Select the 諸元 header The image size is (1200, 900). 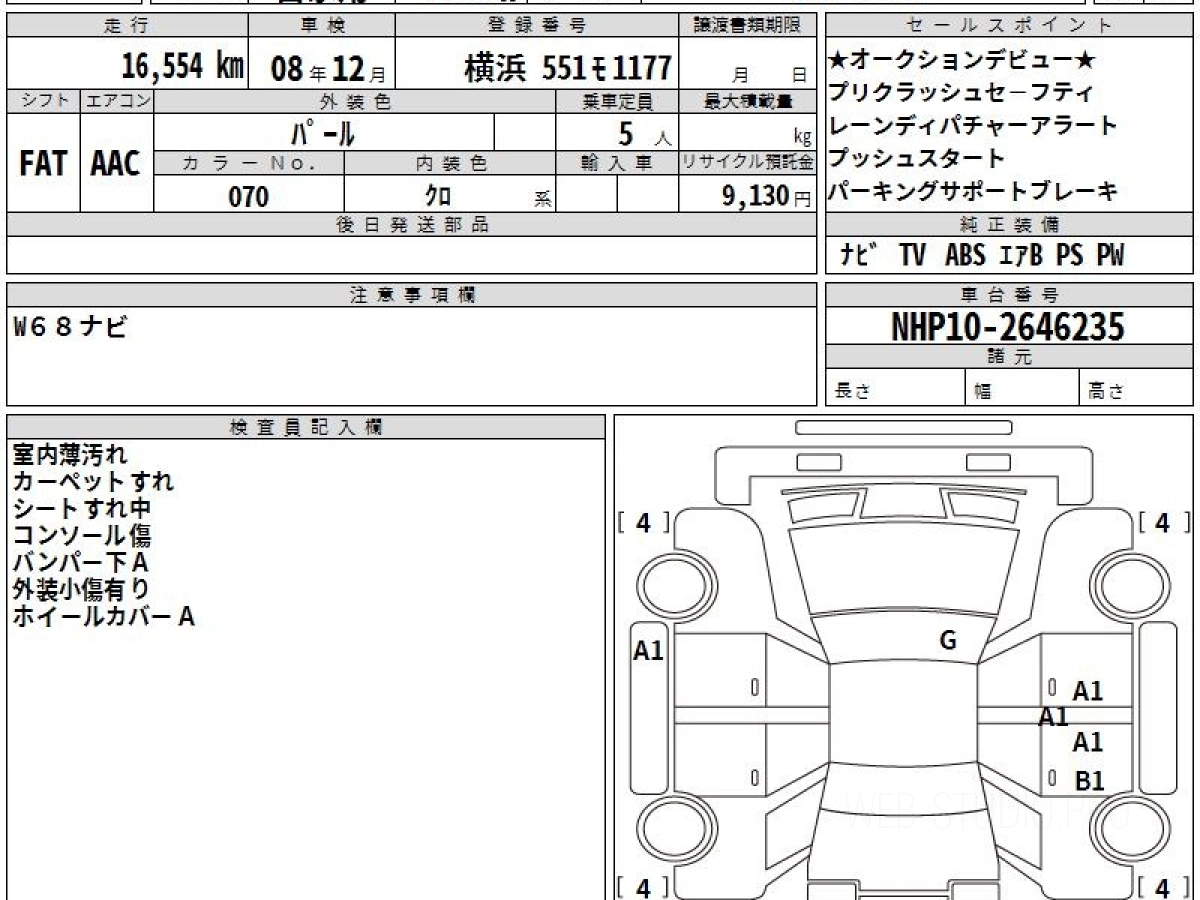pyautogui.click(x=1009, y=357)
